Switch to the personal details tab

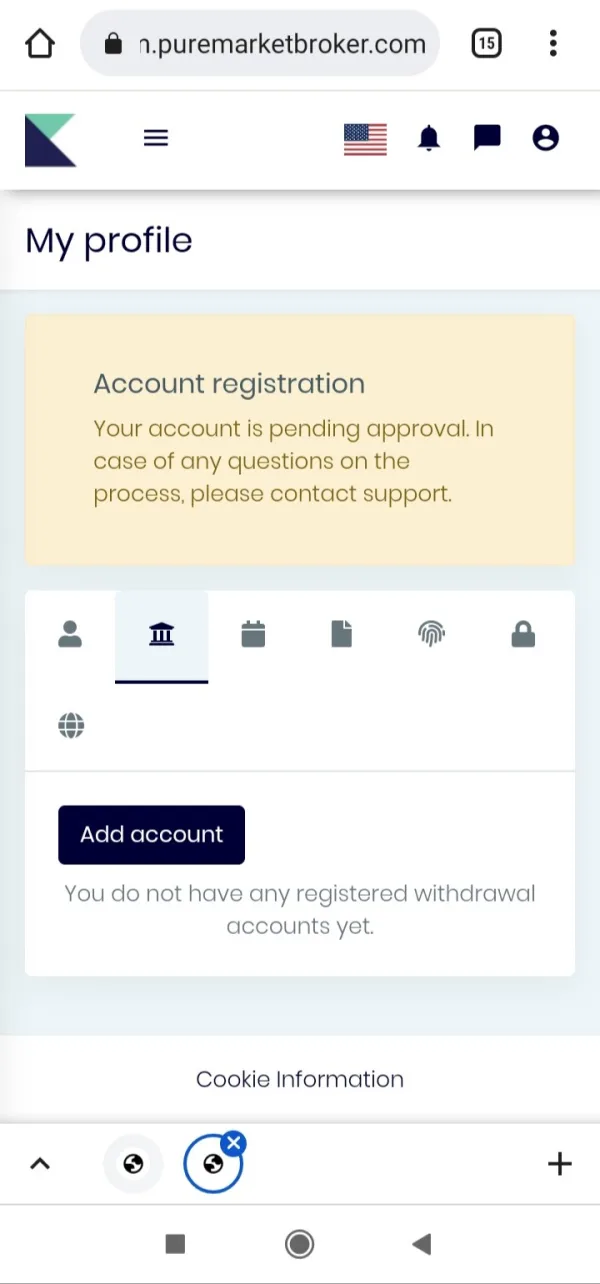70,634
